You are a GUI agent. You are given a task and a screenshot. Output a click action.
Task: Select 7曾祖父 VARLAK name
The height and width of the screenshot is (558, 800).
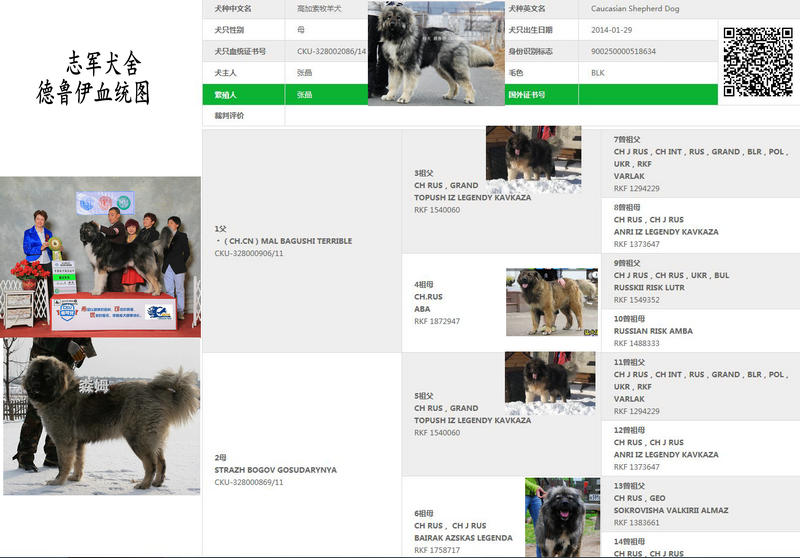tap(629, 176)
